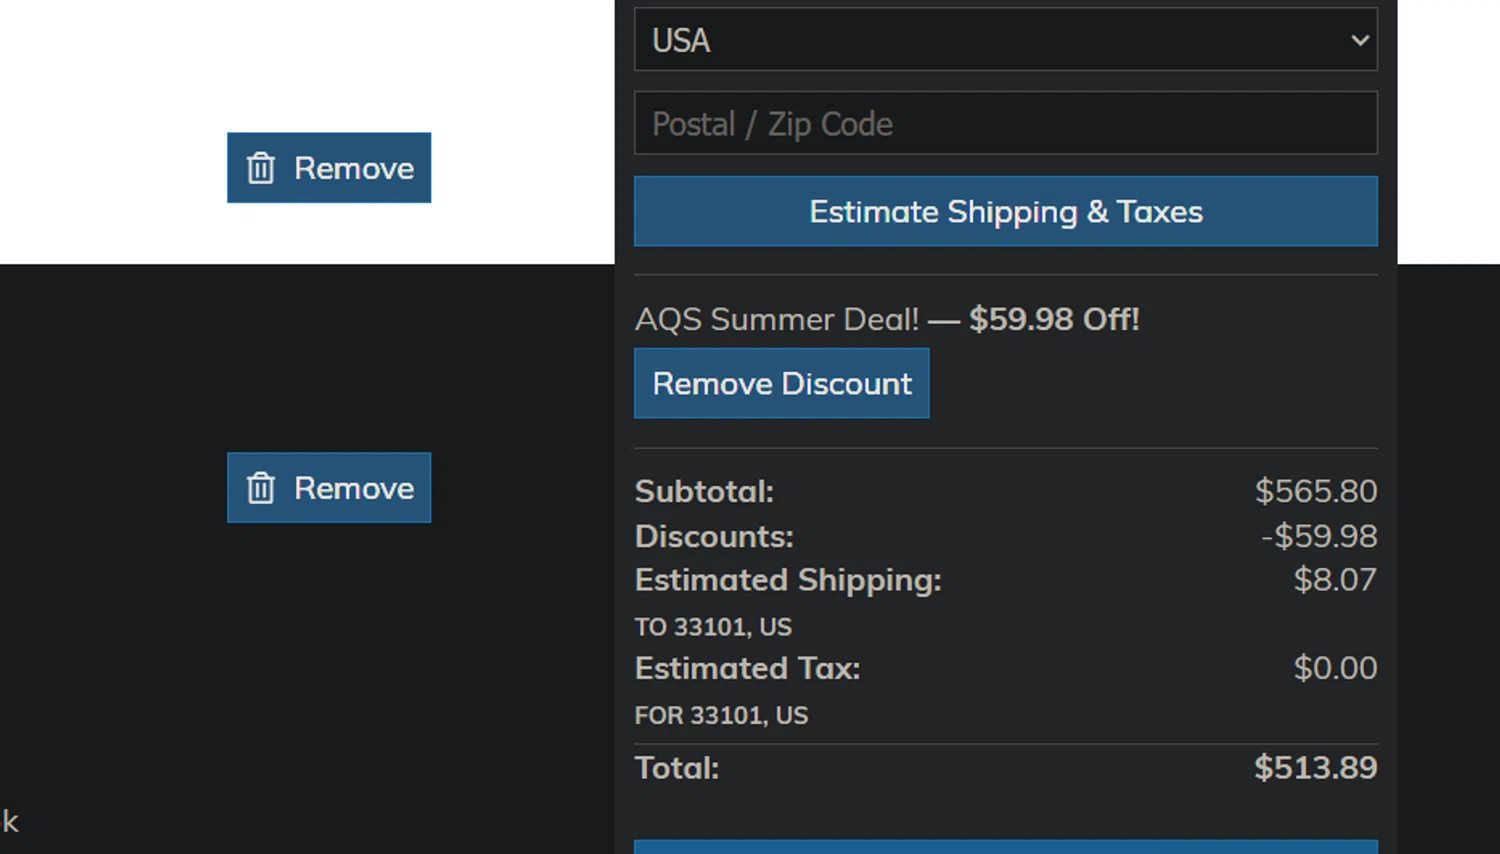Select the upper Remove button label
1500x854 pixels.
pyautogui.click(x=354, y=168)
